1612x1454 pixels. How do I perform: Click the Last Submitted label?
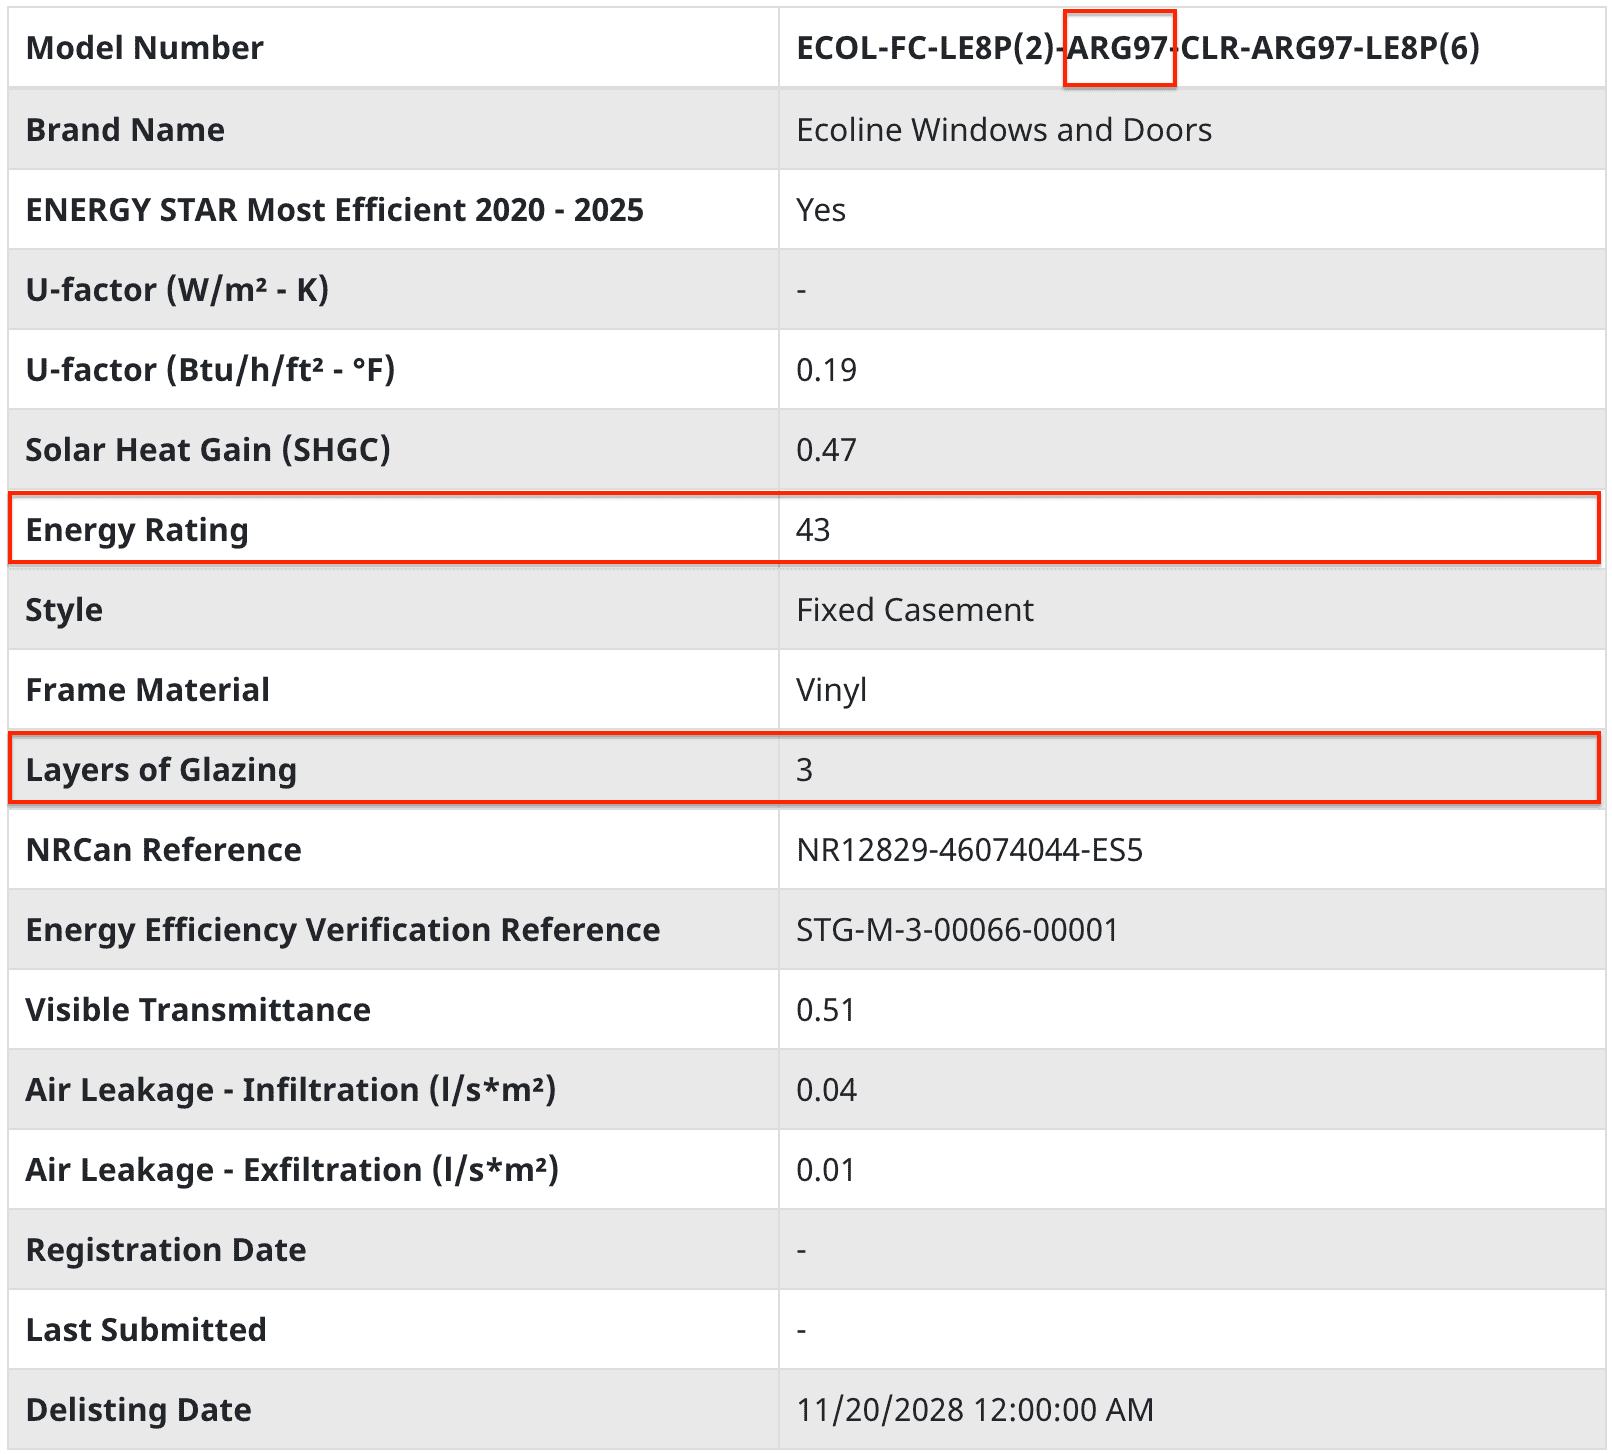click(x=146, y=1330)
